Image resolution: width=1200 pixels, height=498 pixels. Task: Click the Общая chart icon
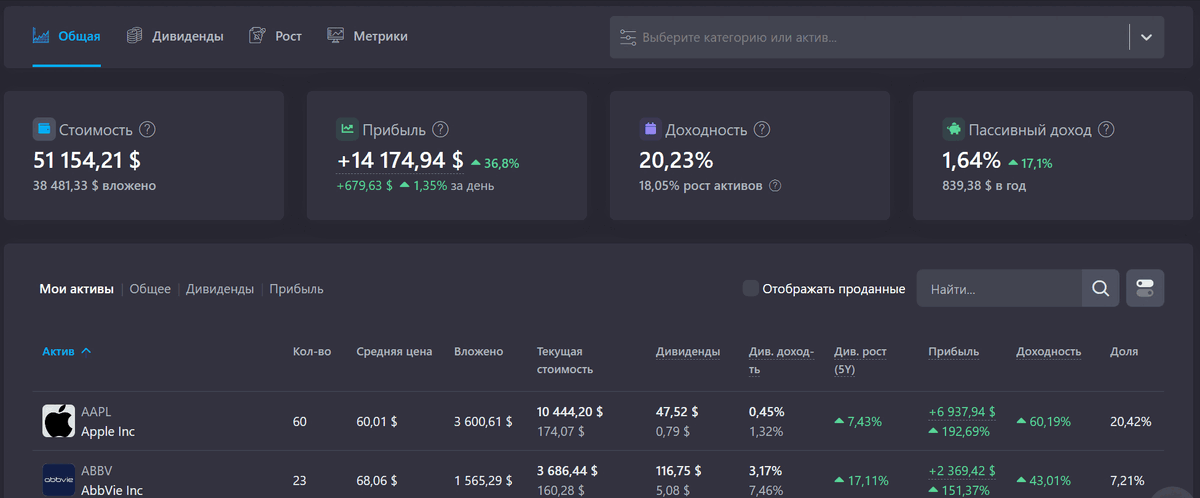(x=41, y=36)
